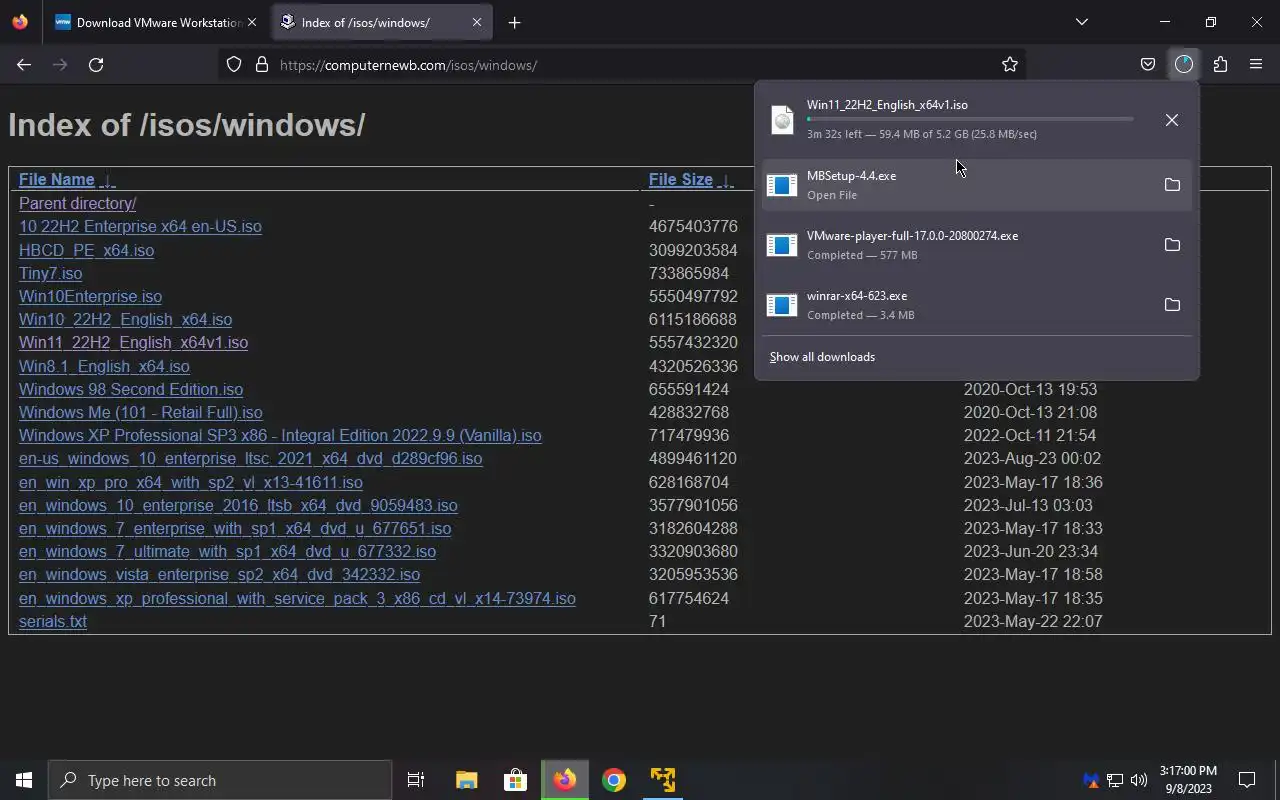Click the tracking protection shield icon
Screen dimensions: 1280x800
click(x=234, y=65)
